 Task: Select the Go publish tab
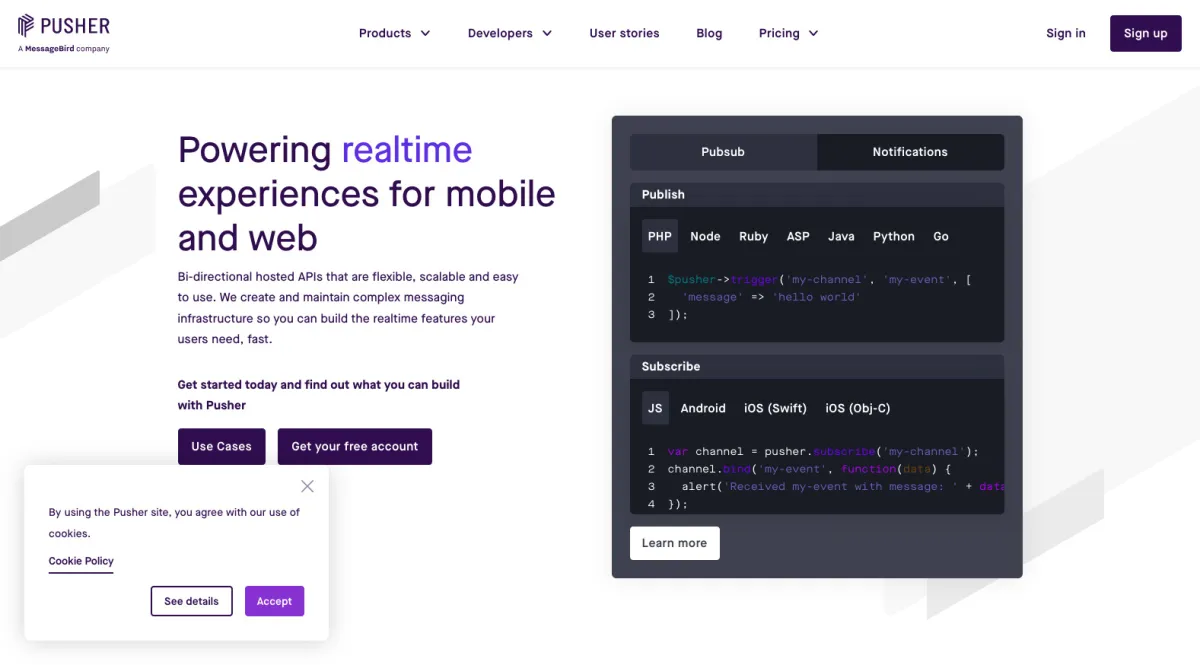click(x=941, y=236)
